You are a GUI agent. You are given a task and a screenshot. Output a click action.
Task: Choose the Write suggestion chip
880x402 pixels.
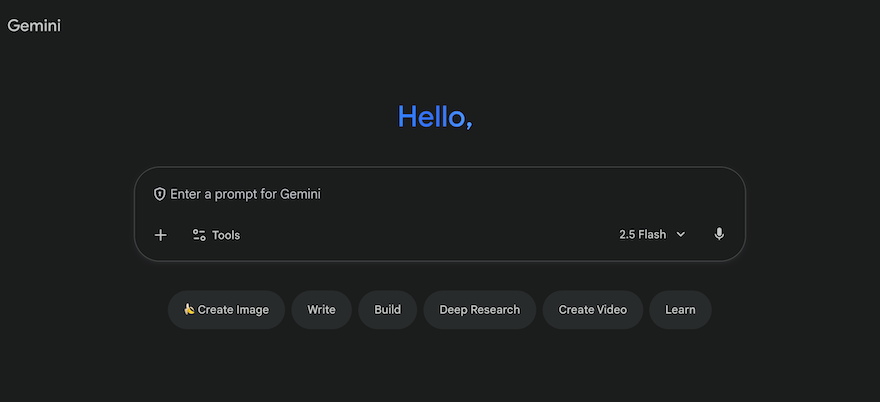click(x=322, y=310)
